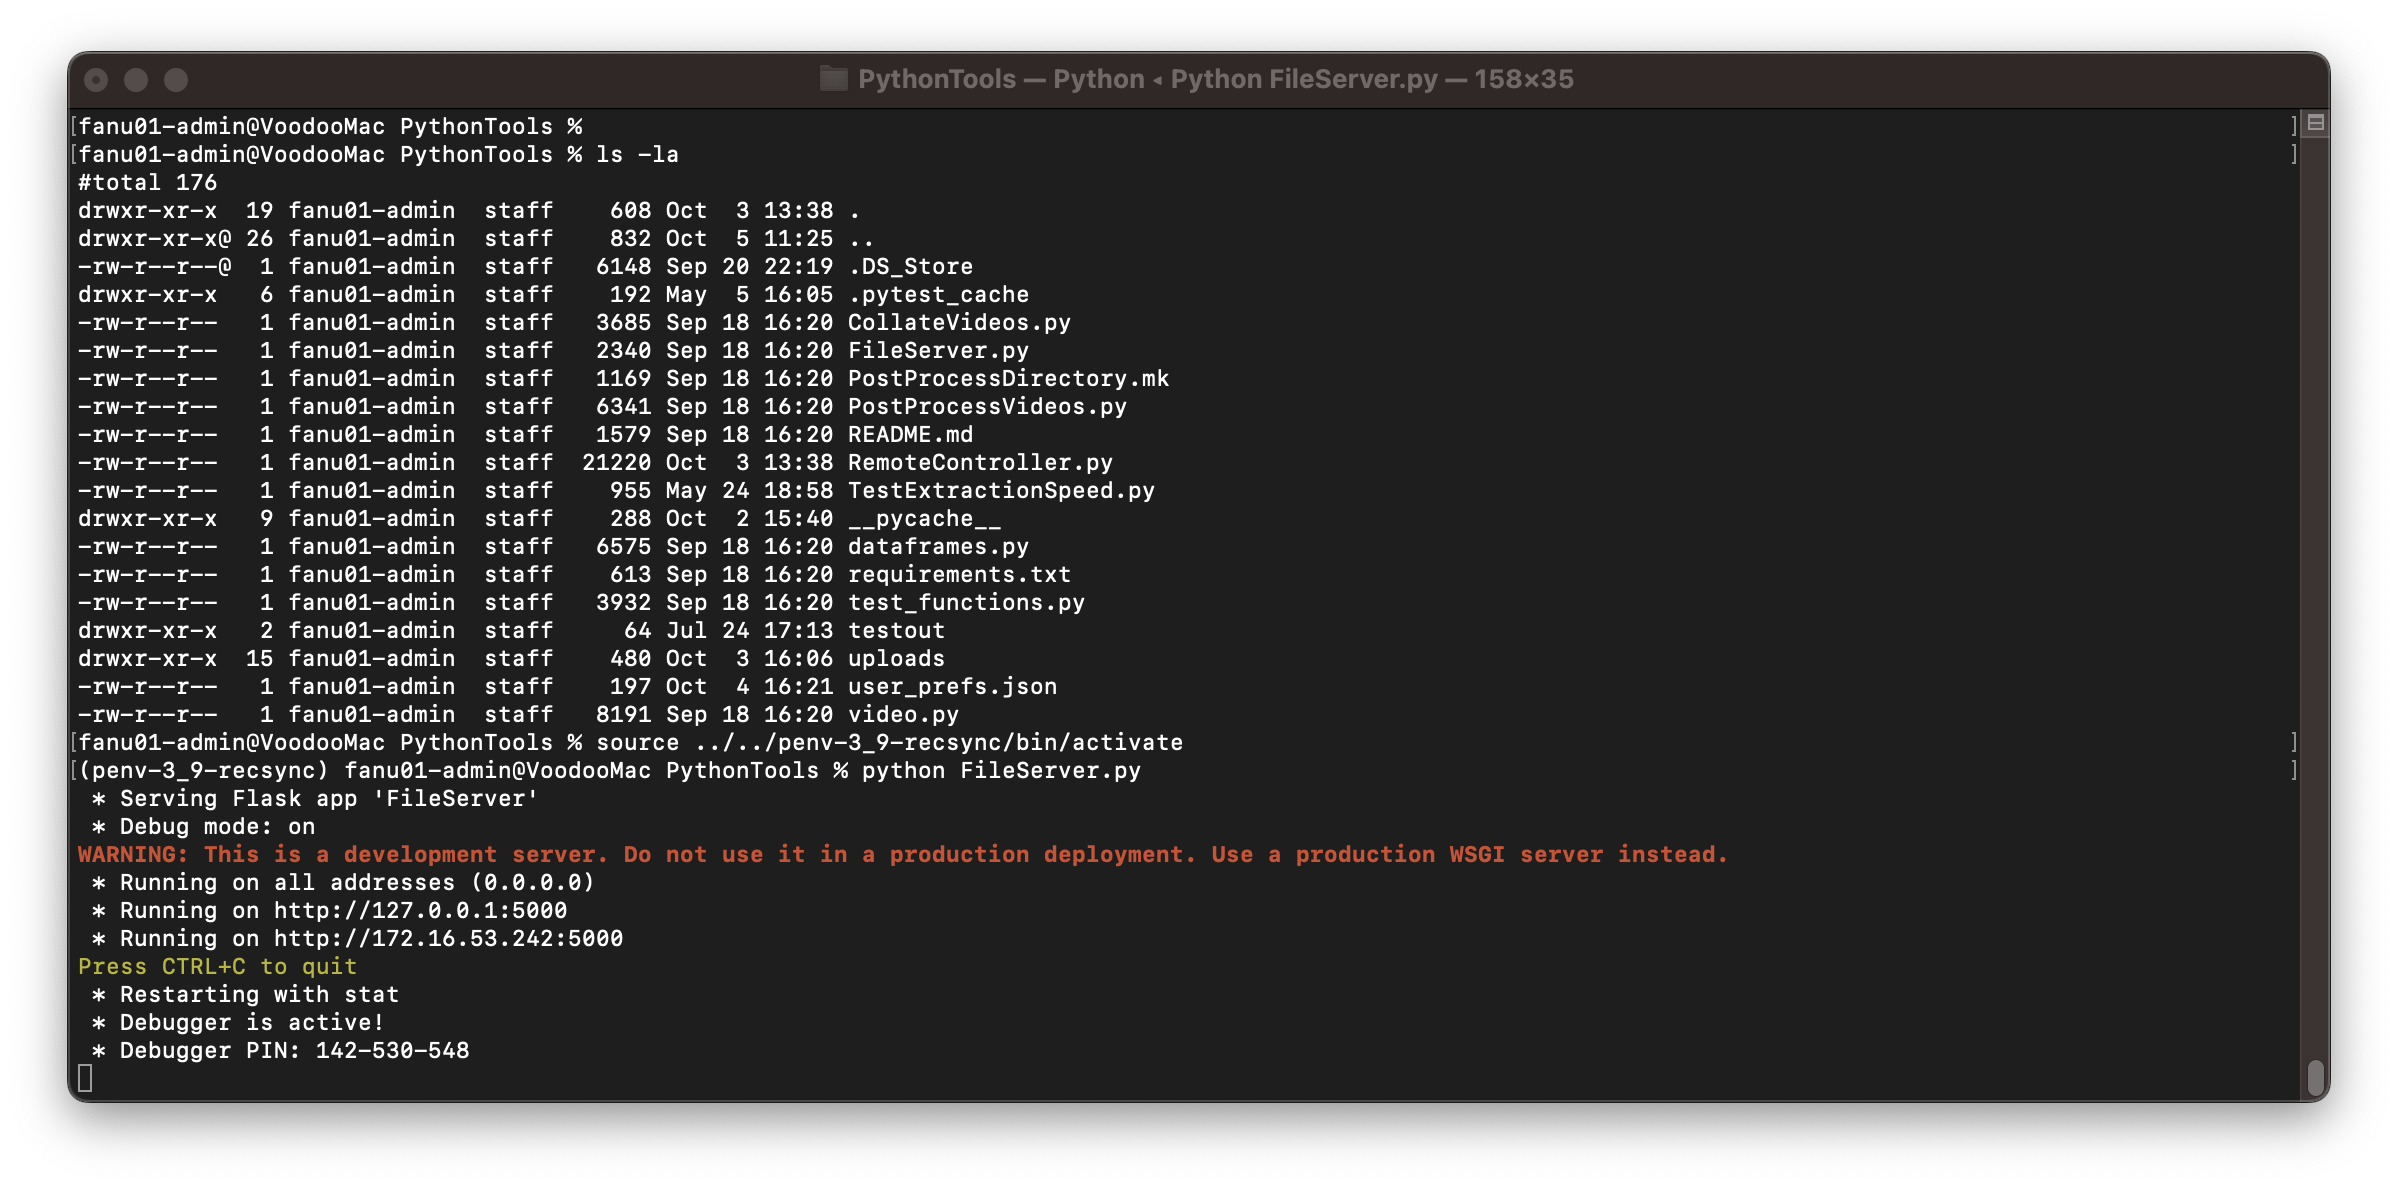The width and height of the screenshot is (2398, 1186).
Task: Click the window title text PythonTools
Action: [936, 79]
